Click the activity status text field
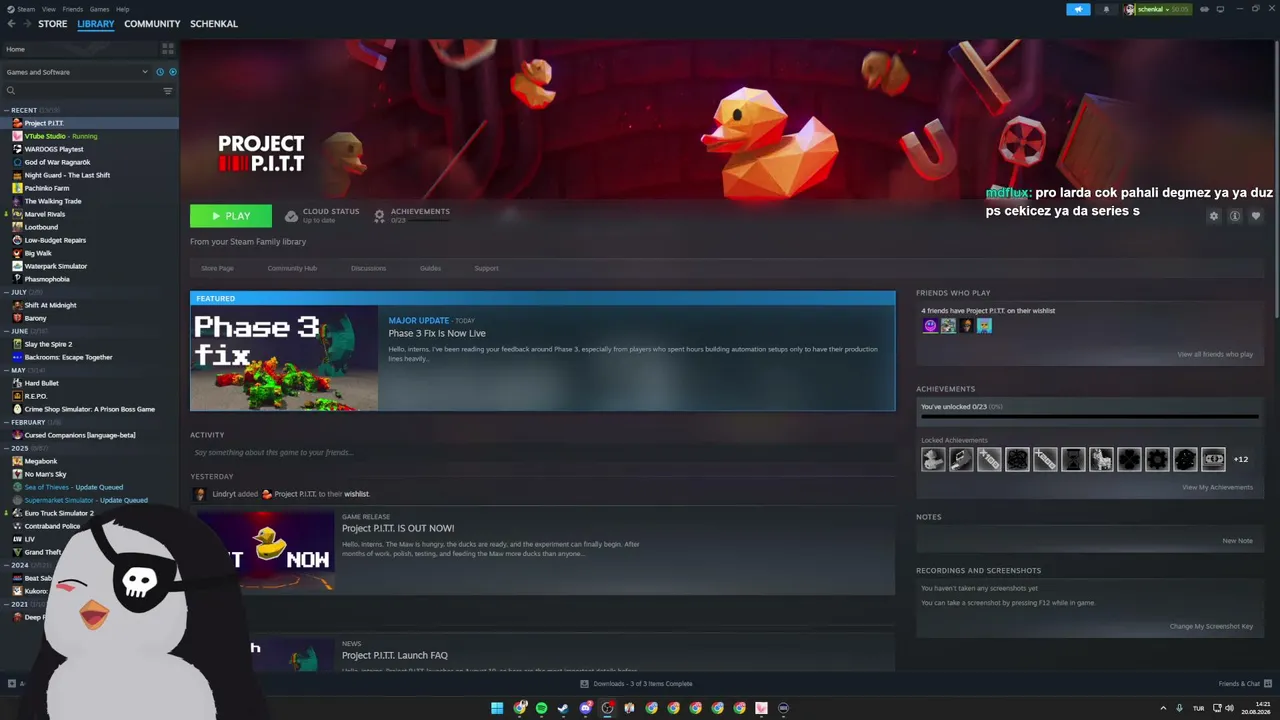The width and height of the screenshot is (1280, 720). (542, 452)
